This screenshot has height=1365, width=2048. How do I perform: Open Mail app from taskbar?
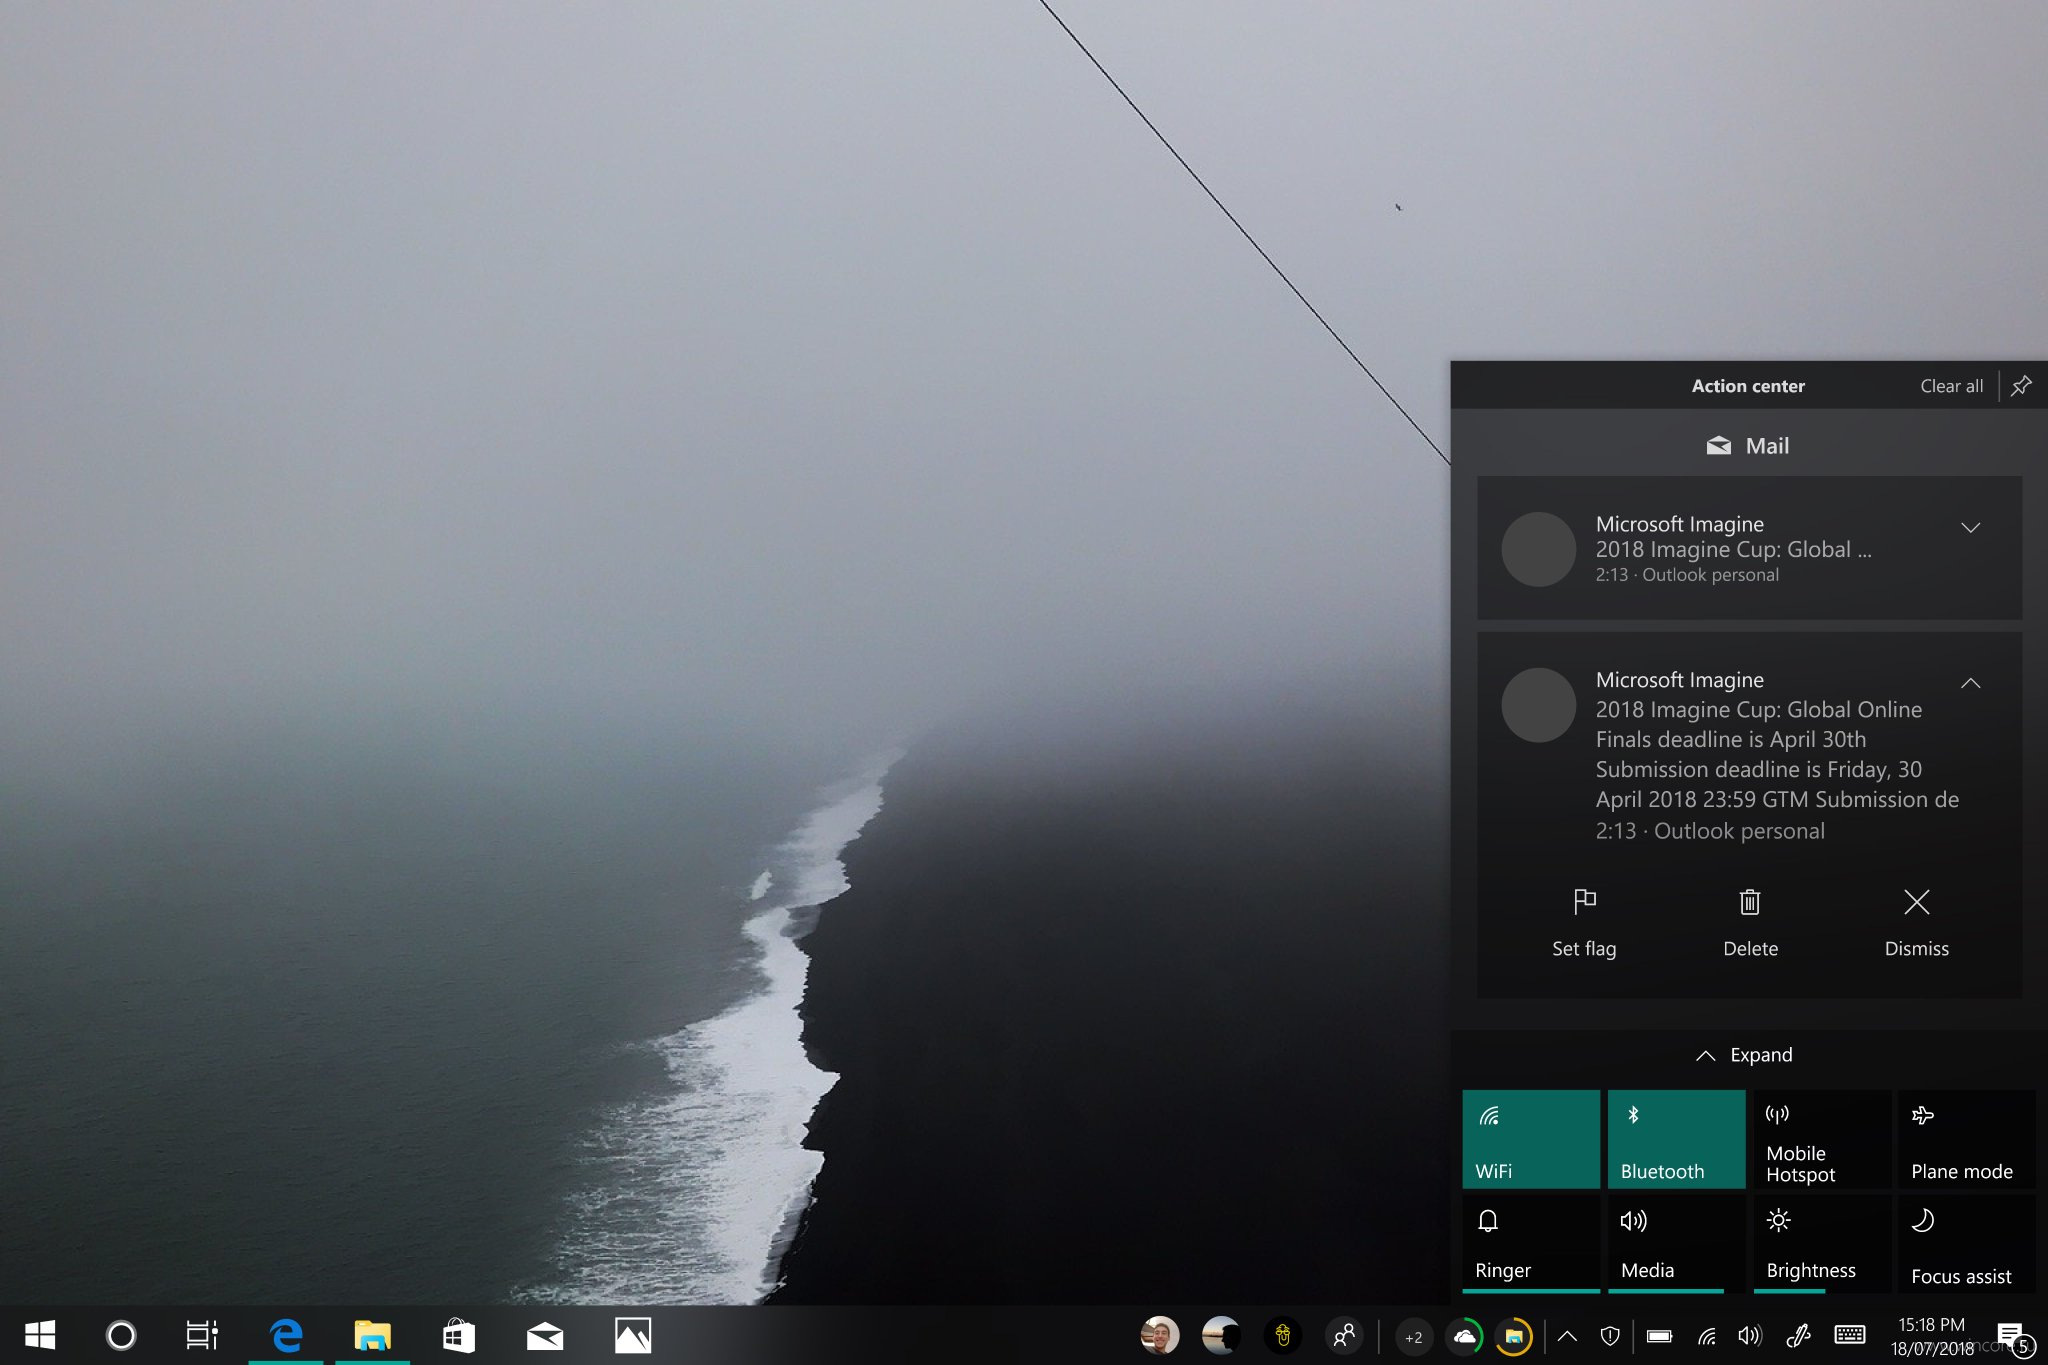tap(545, 1336)
